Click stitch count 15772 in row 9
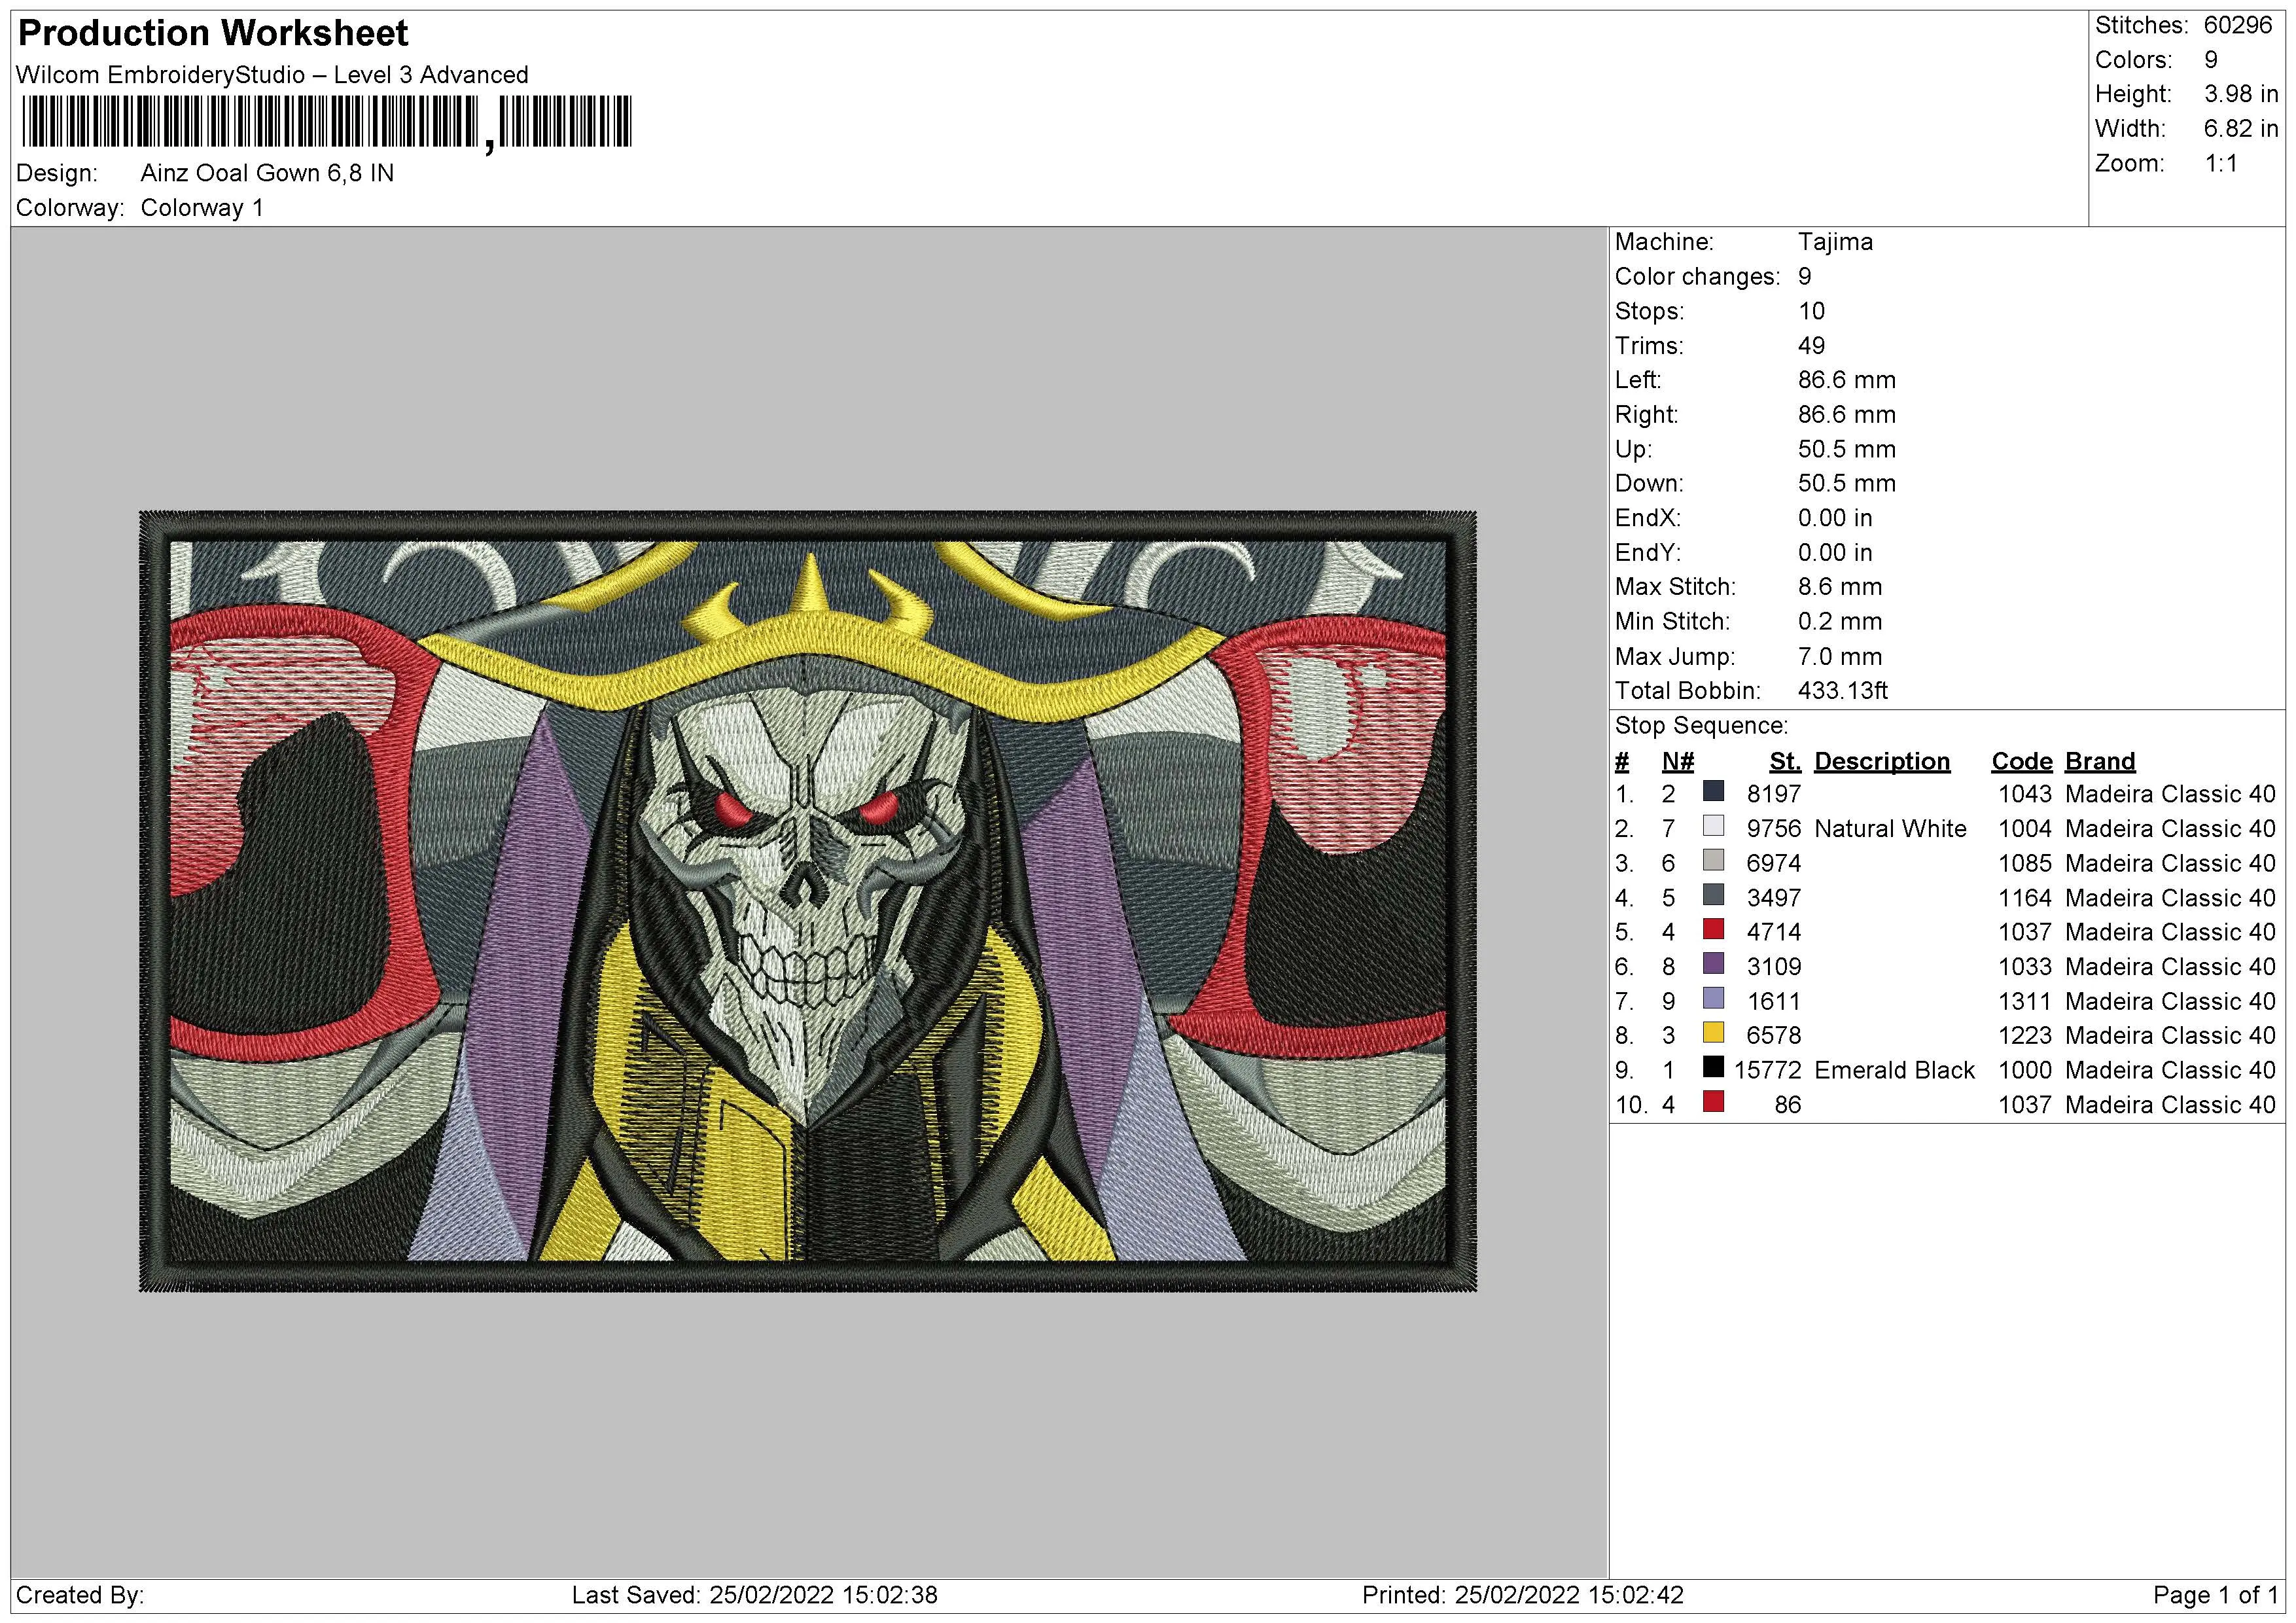This screenshot has height=1623, width=2296. click(x=1767, y=1070)
